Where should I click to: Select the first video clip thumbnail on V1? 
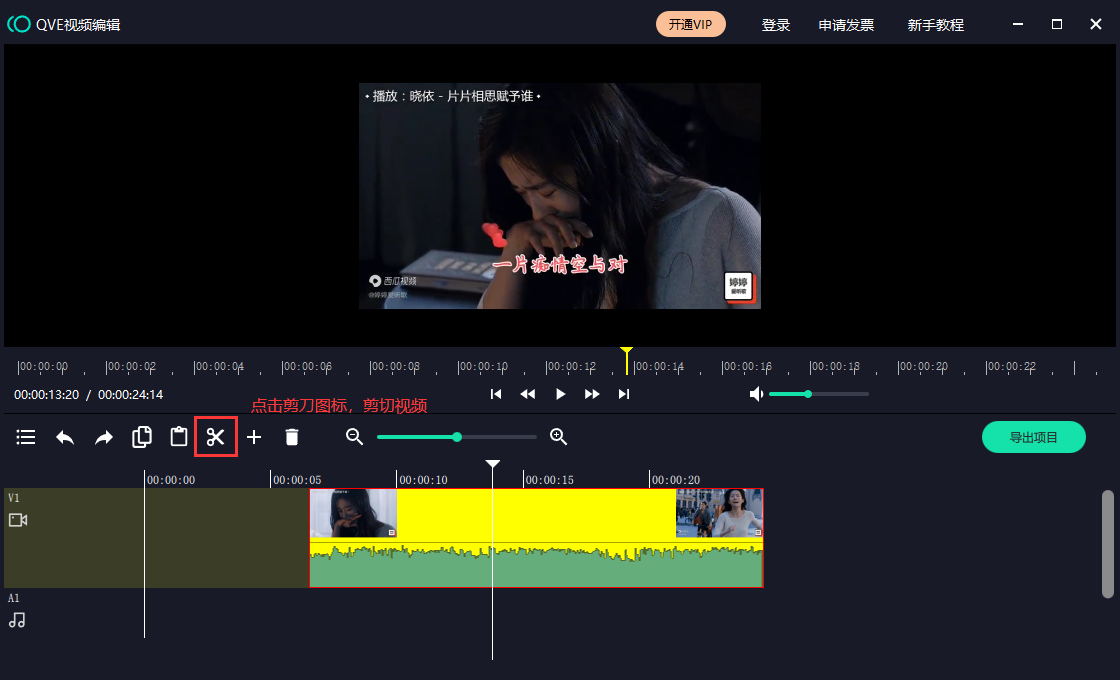pyautogui.click(x=353, y=513)
